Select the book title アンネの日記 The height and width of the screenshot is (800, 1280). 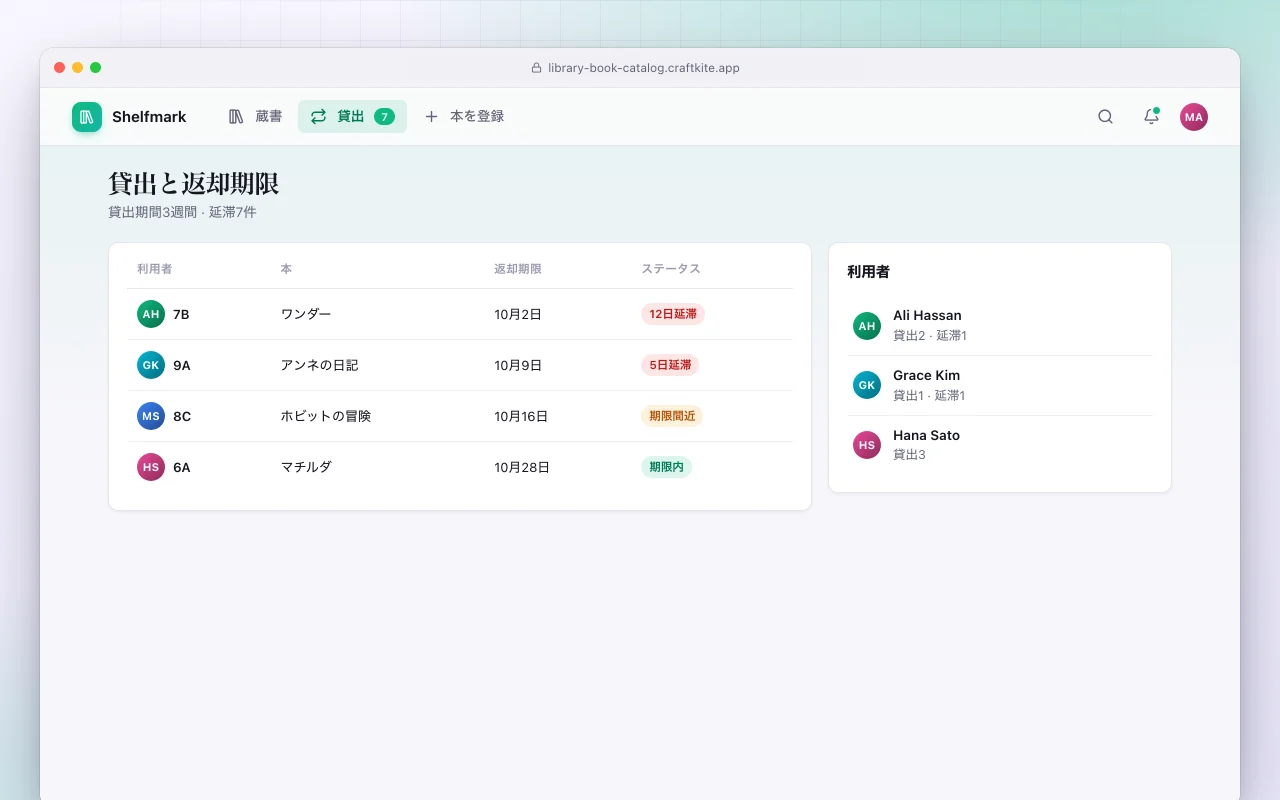(319, 365)
